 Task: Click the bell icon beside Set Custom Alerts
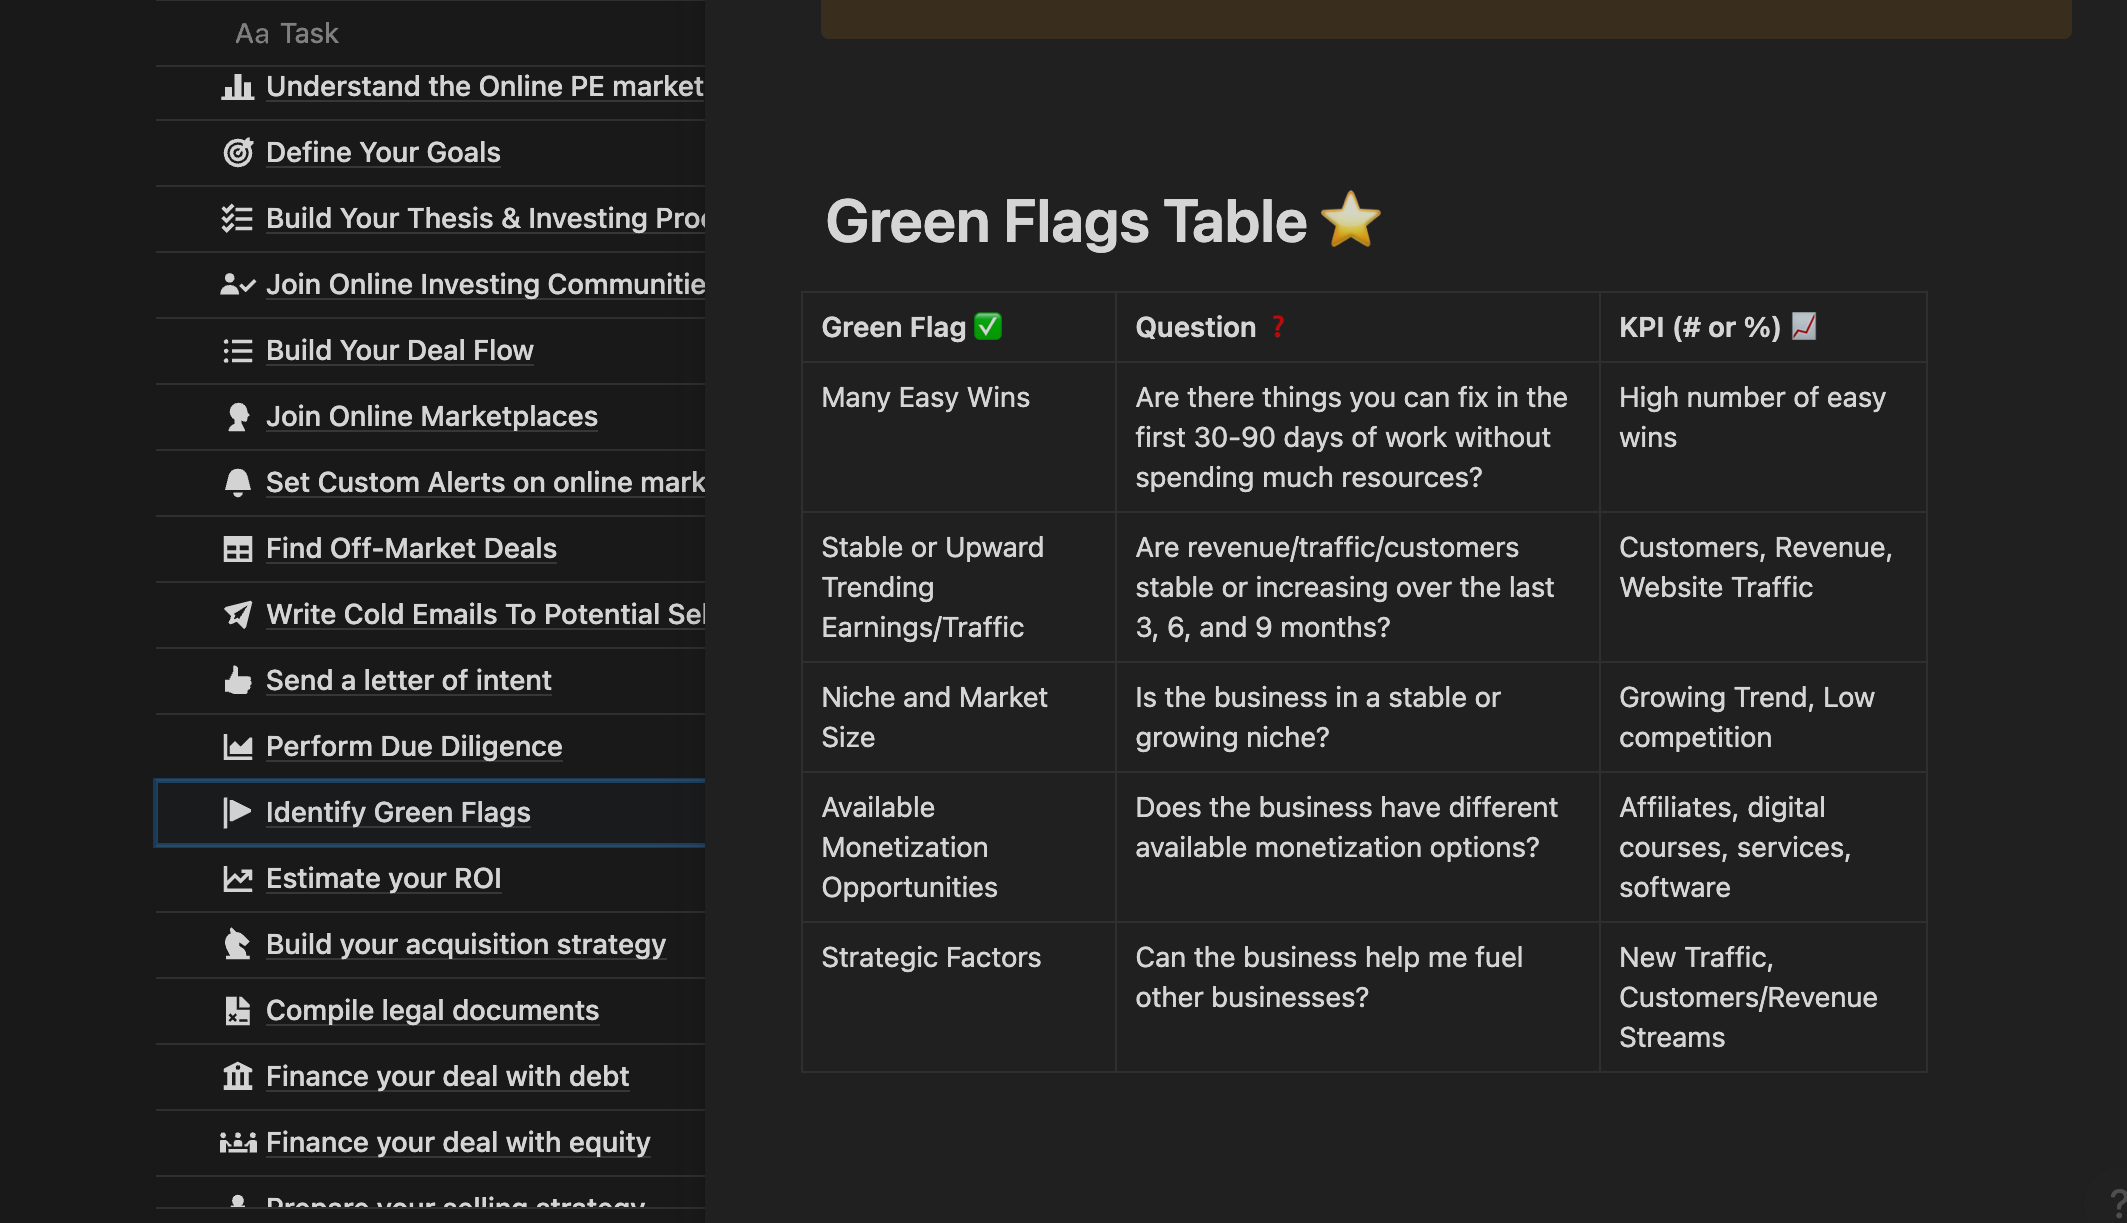(237, 482)
